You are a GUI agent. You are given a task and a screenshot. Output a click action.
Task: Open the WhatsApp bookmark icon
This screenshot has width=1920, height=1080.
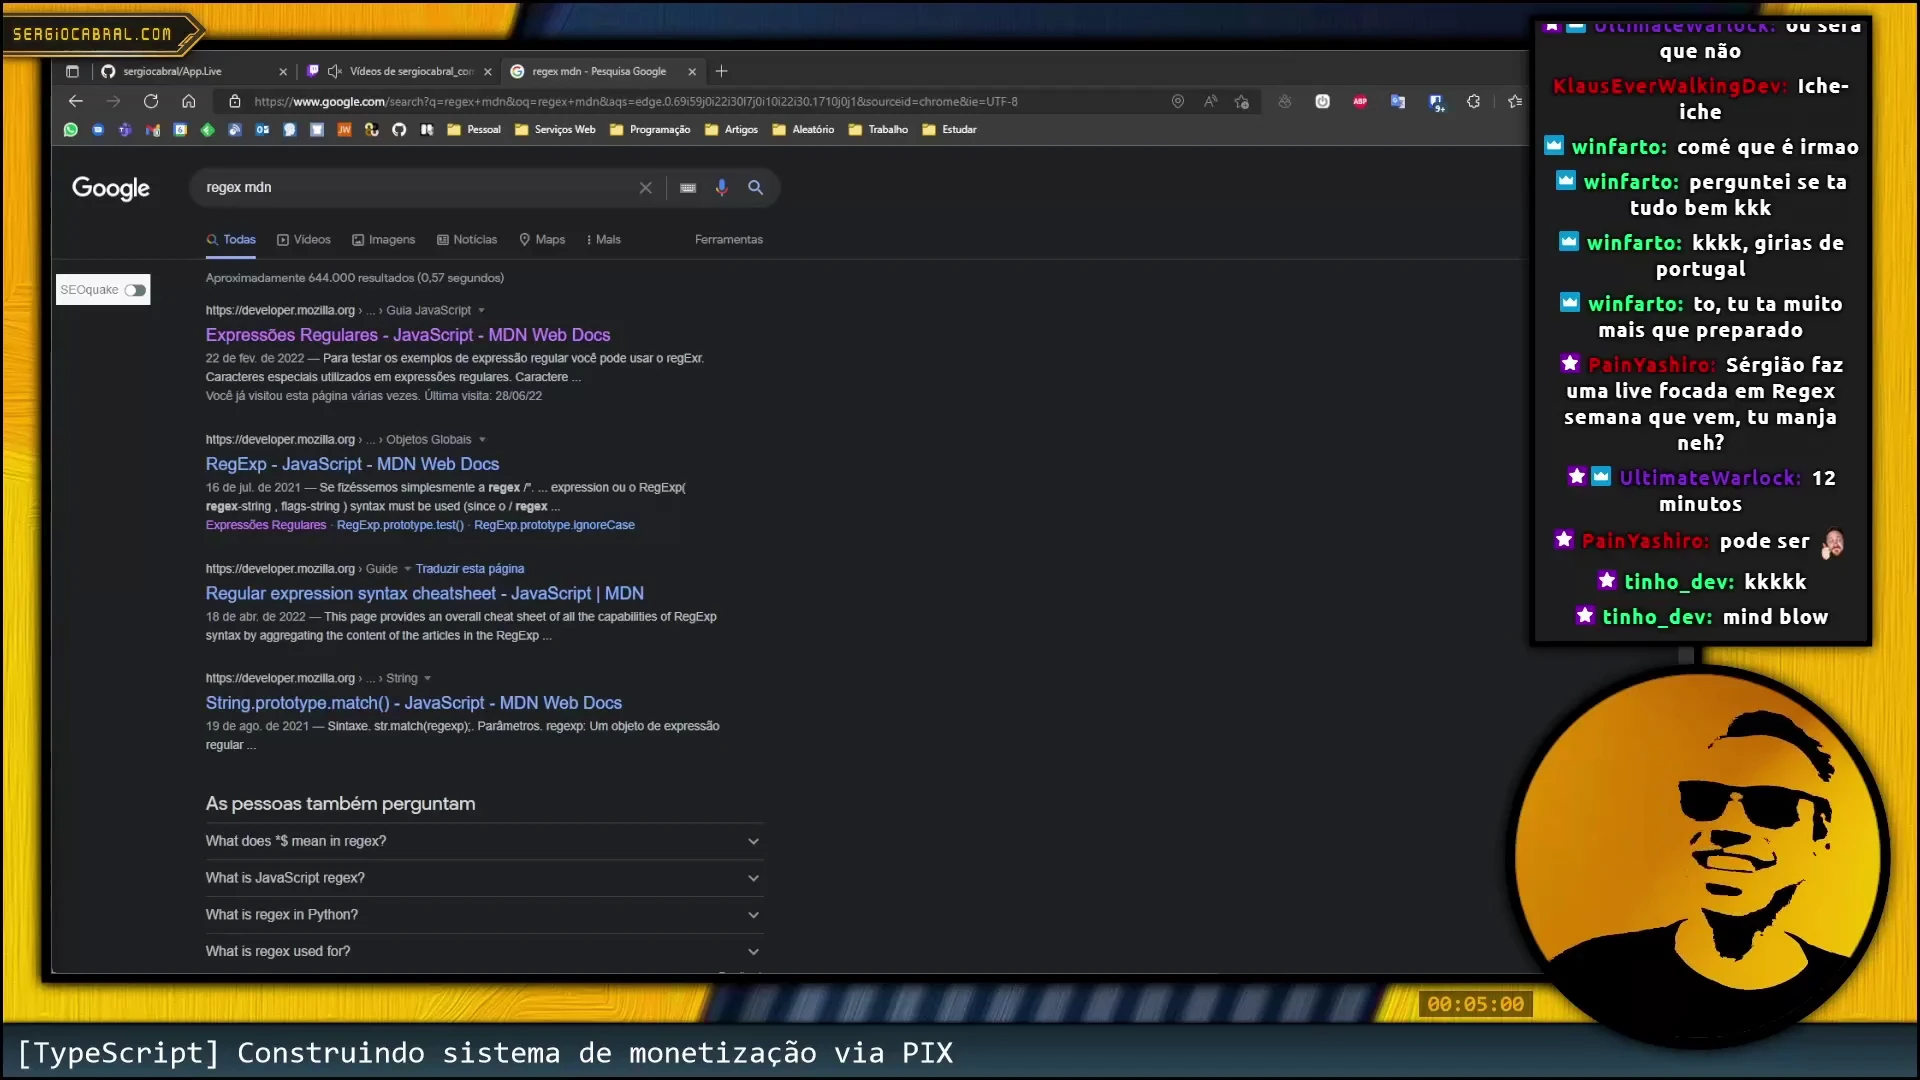coord(70,129)
